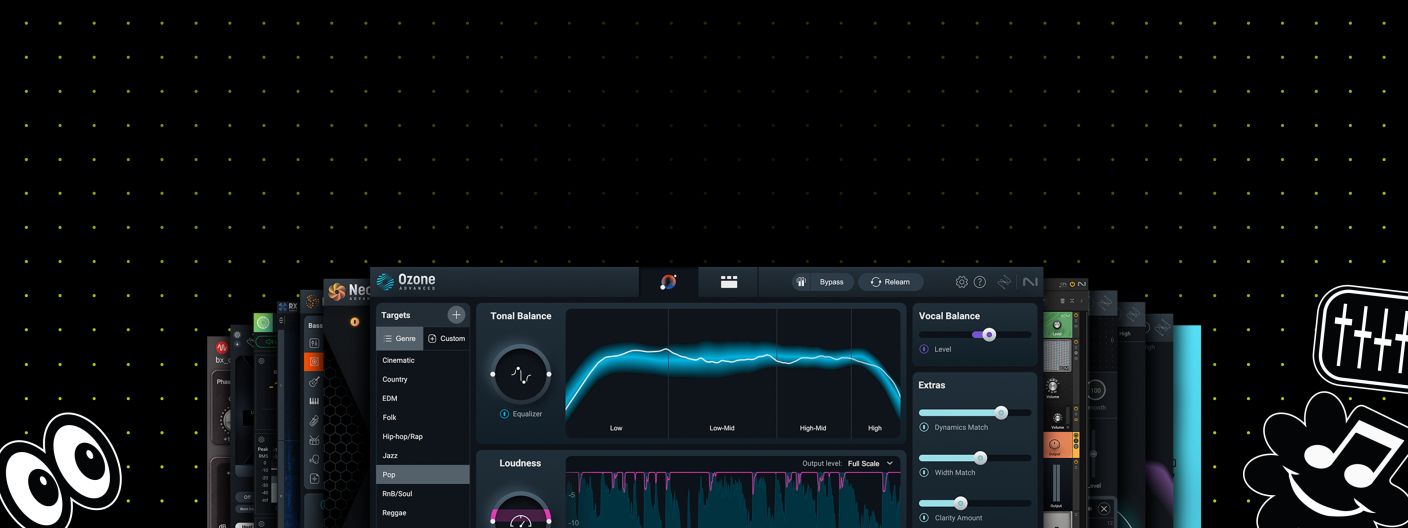
Task: Click the Native Instruments logo in Ozone header
Action: click(x=1030, y=282)
